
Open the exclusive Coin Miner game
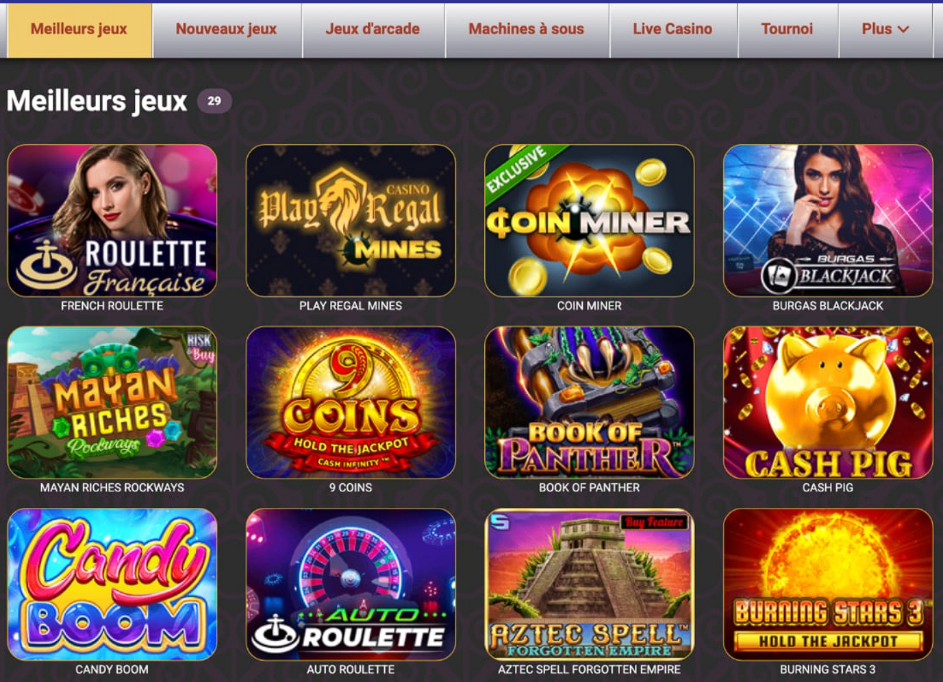[x=589, y=221]
